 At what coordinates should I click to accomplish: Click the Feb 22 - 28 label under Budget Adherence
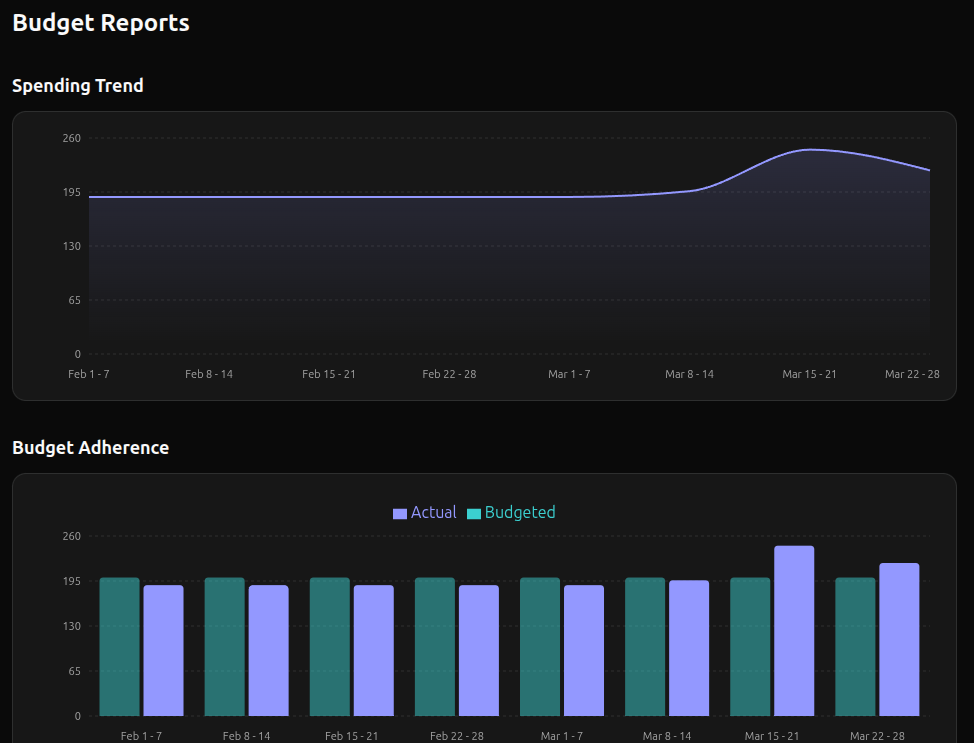pyautogui.click(x=456, y=736)
